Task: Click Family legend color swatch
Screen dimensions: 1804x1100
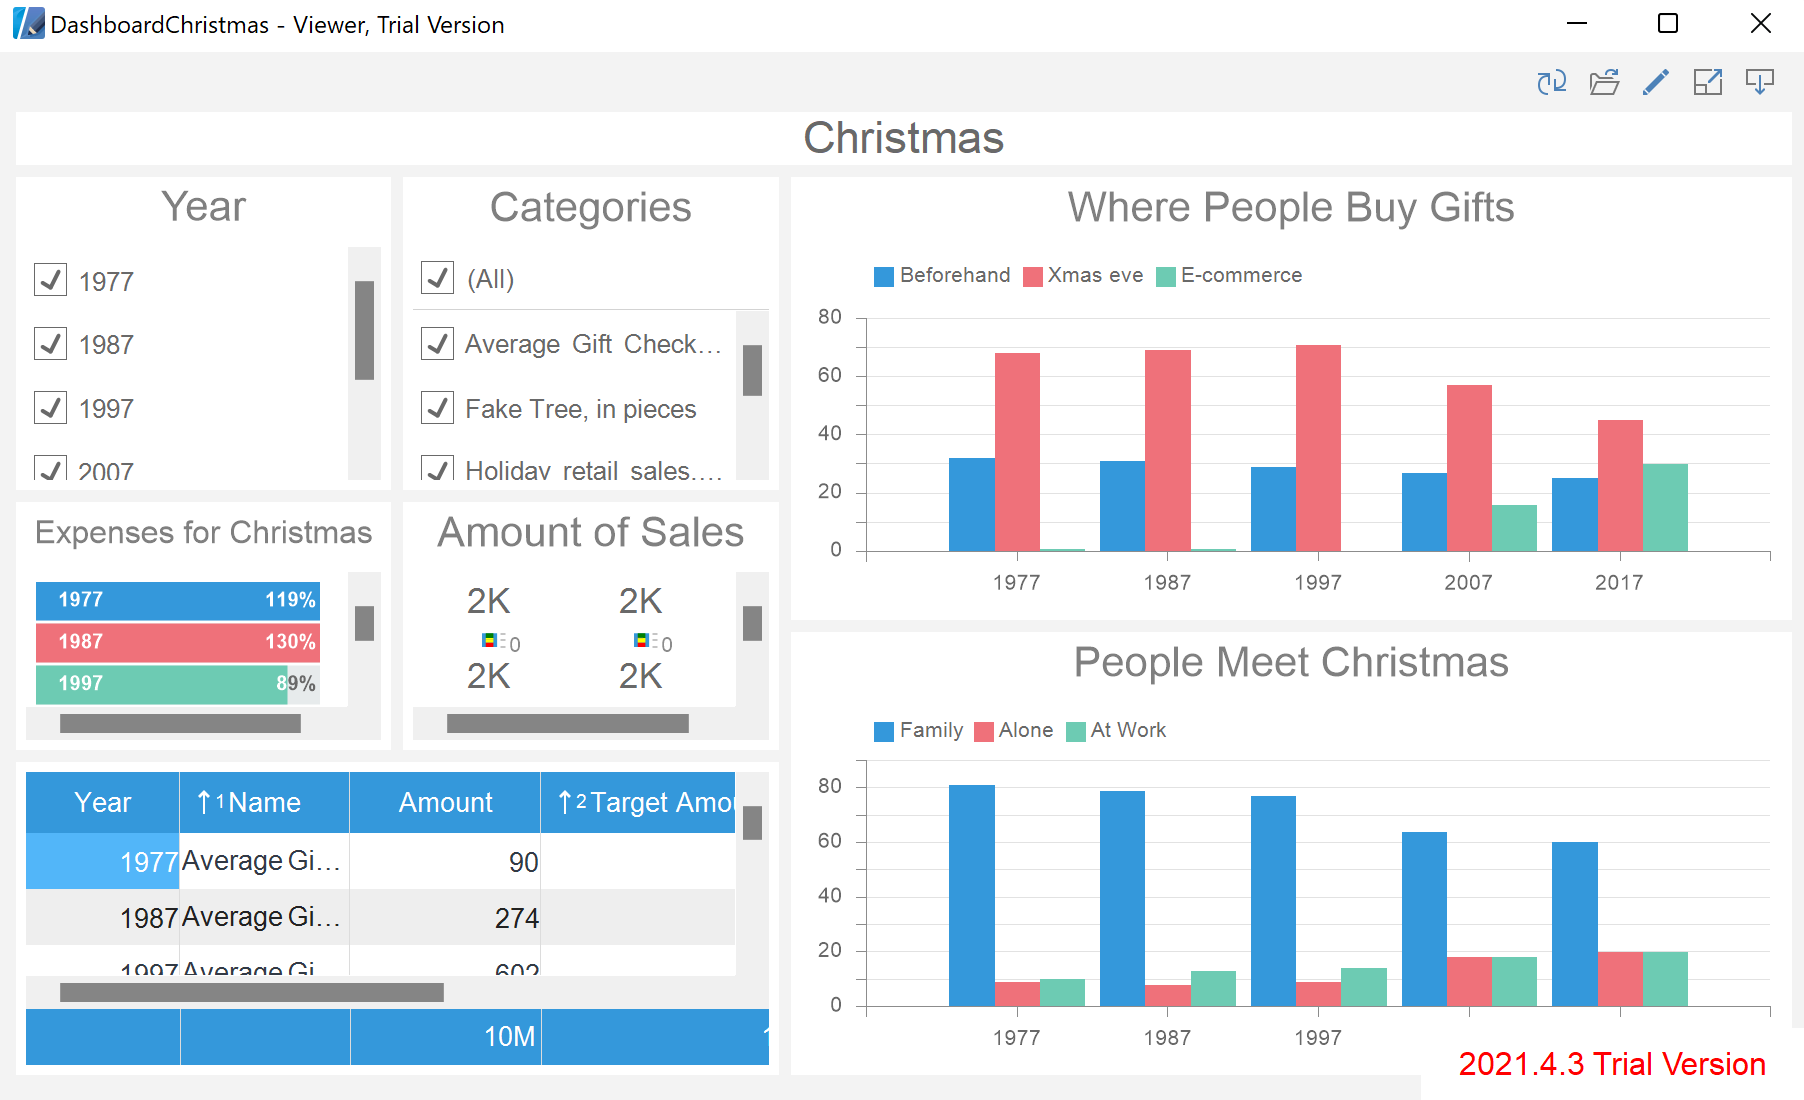Action: tap(884, 731)
